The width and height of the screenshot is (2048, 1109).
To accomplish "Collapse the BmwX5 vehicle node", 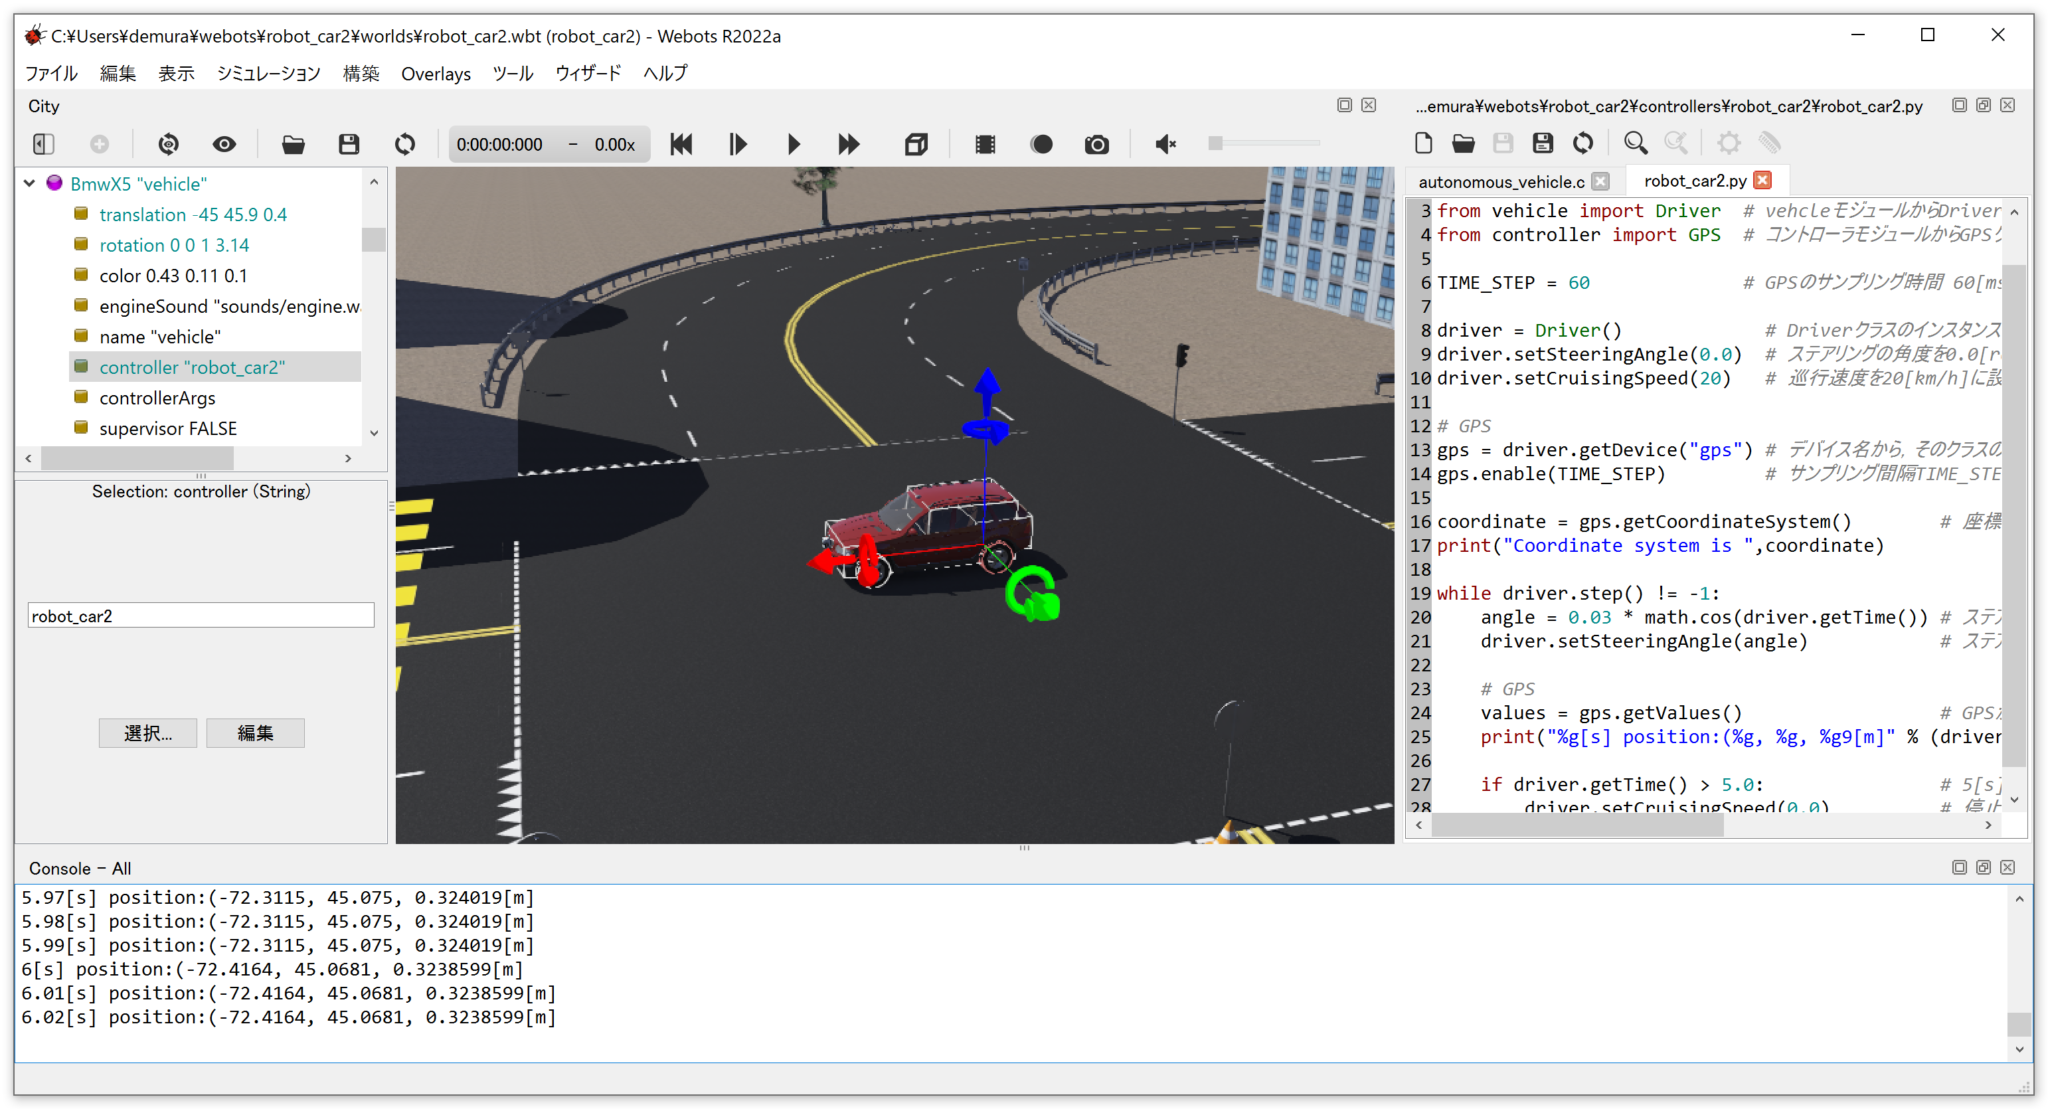I will click(30, 183).
